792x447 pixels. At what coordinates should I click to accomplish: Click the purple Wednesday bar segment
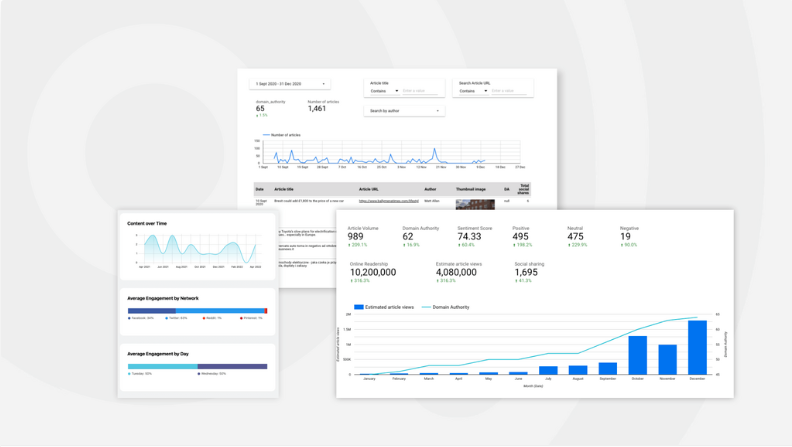click(x=232, y=367)
